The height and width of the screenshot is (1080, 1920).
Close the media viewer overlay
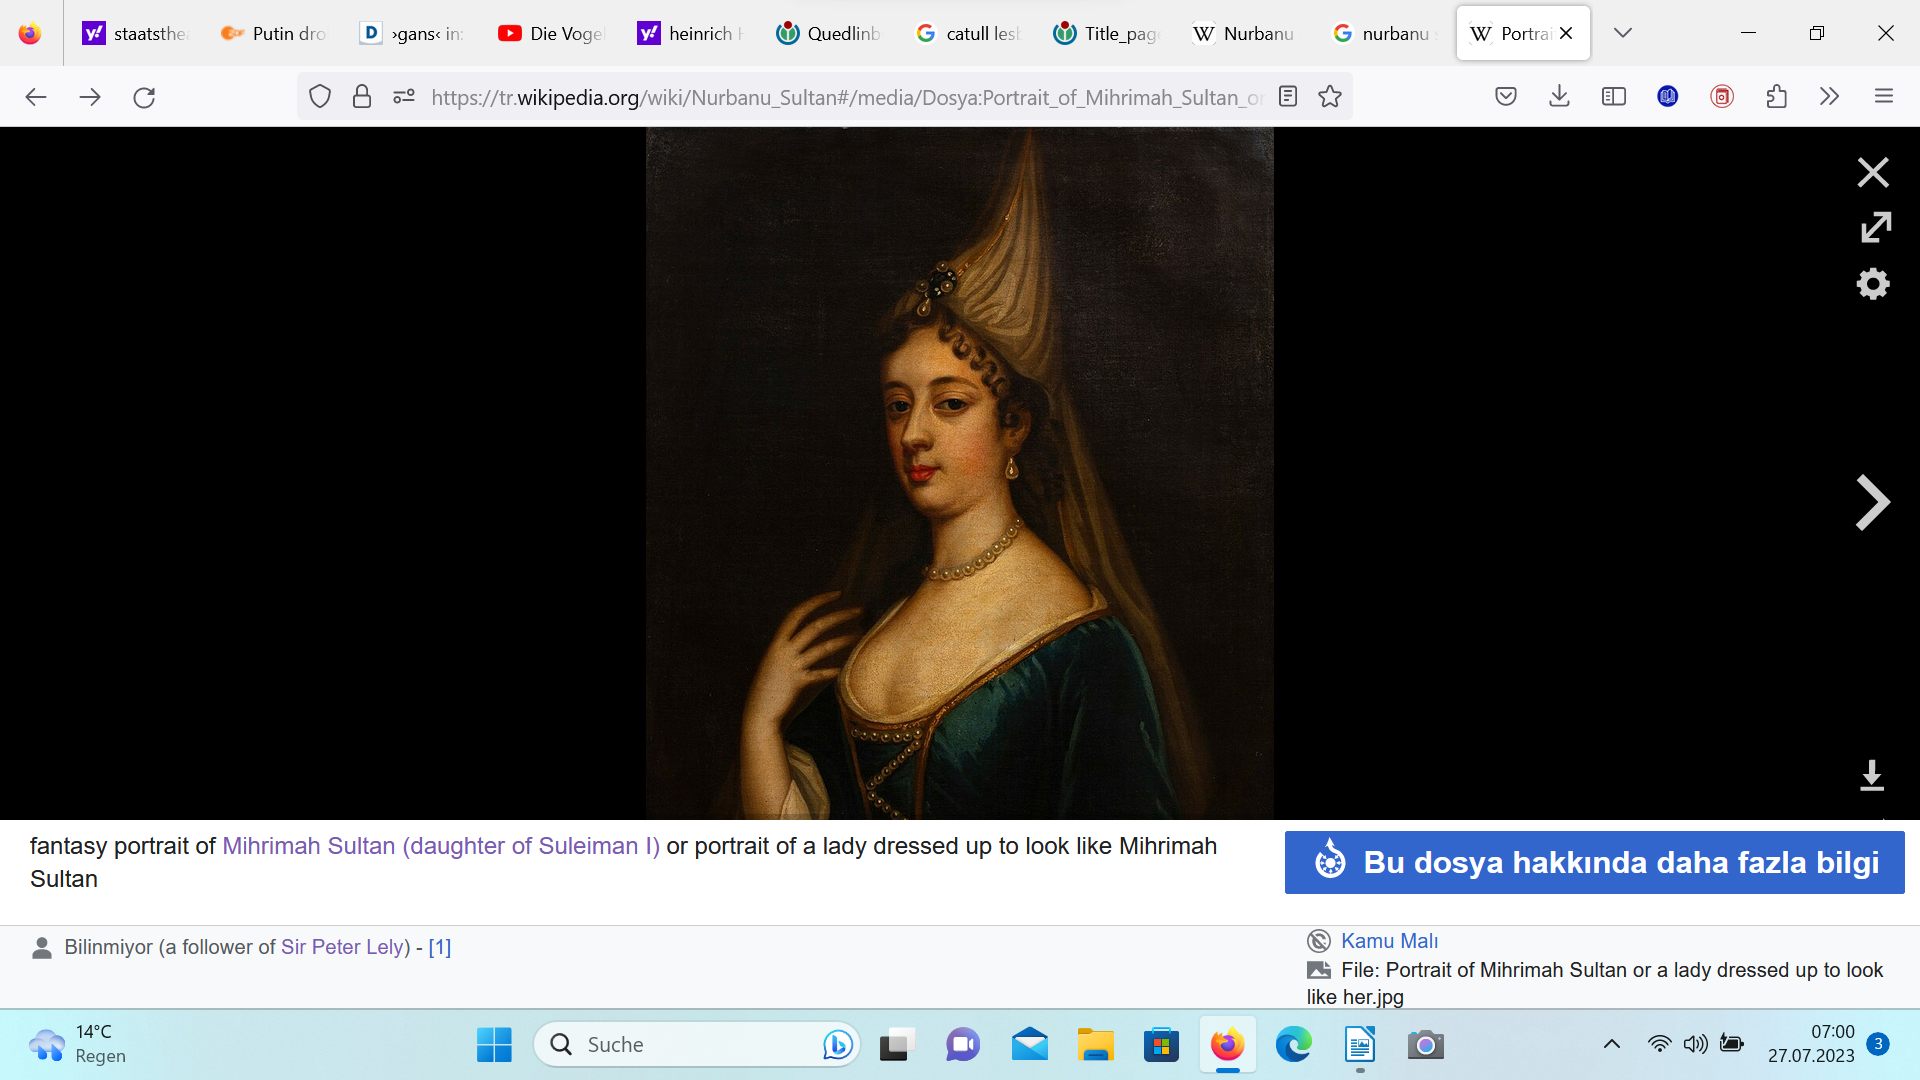click(x=1872, y=172)
